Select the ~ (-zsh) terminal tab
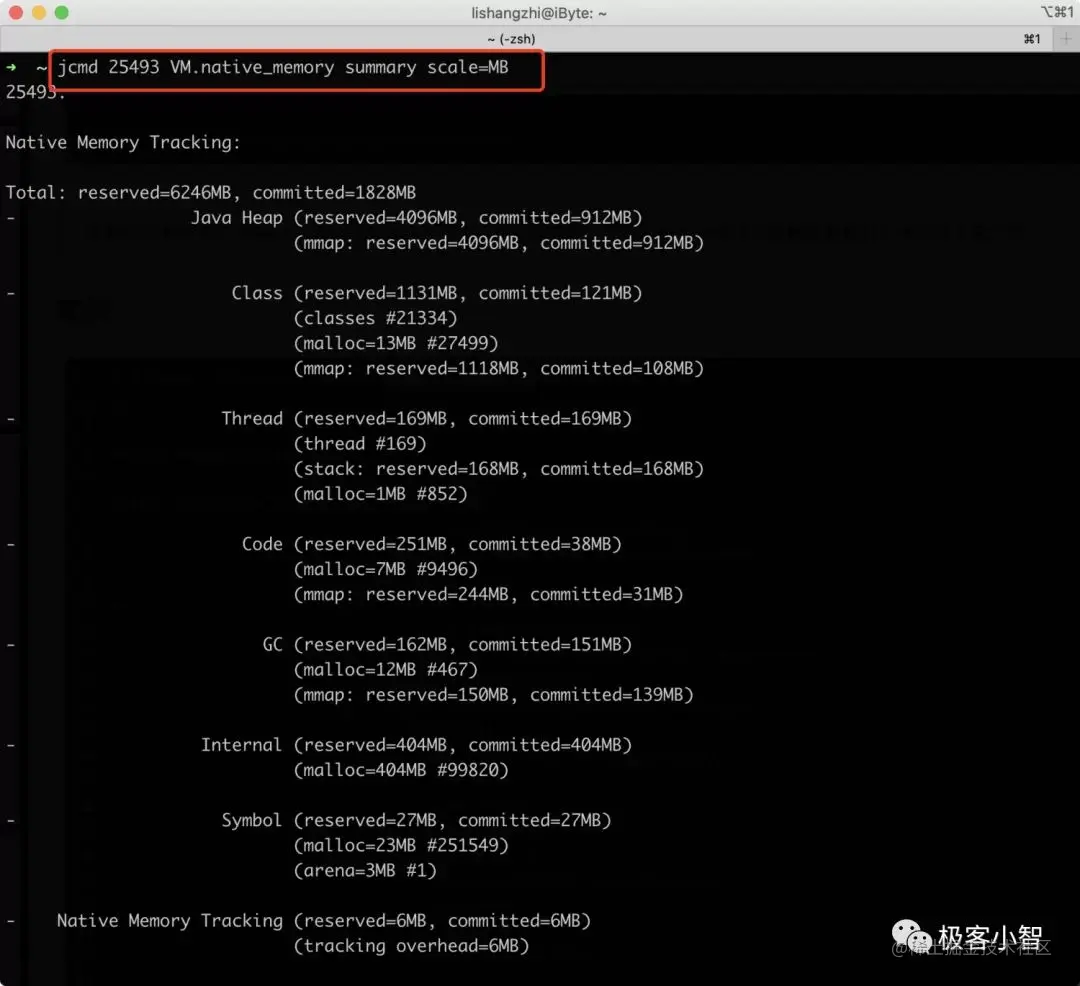This screenshot has height=986, width=1080. 511,39
